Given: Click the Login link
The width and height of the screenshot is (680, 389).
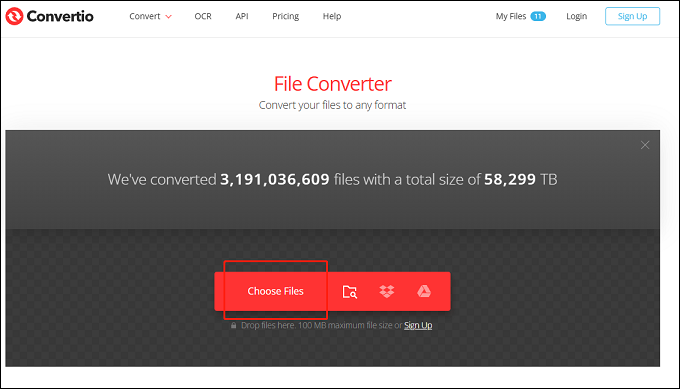Looking at the screenshot, I should coord(576,16).
